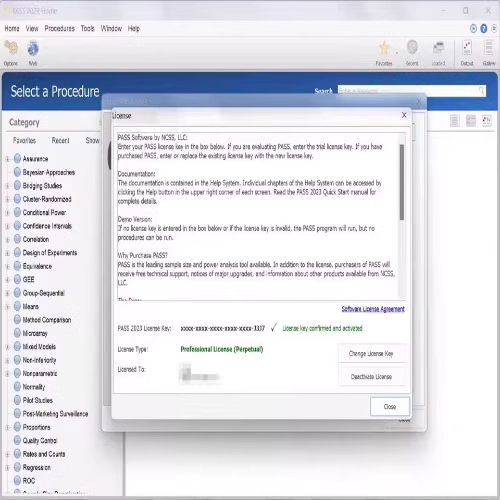Open the Home menu

click(x=12, y=29)
